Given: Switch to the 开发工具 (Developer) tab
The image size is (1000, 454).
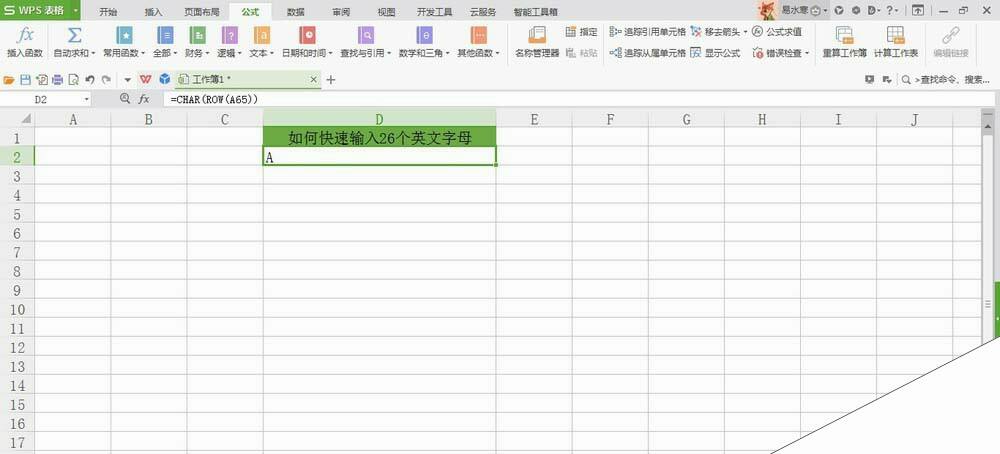Looking at the screenshot, I should pos(434,11).
